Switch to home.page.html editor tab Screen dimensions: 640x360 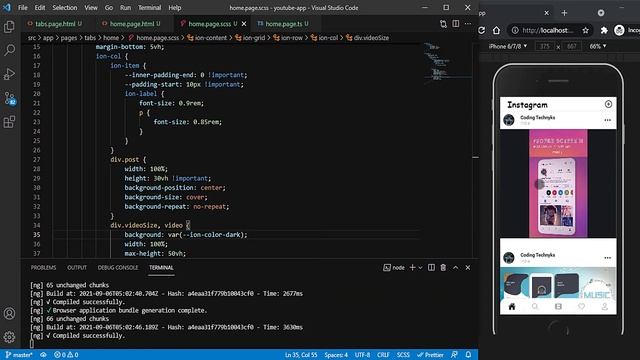click(132, 24)
